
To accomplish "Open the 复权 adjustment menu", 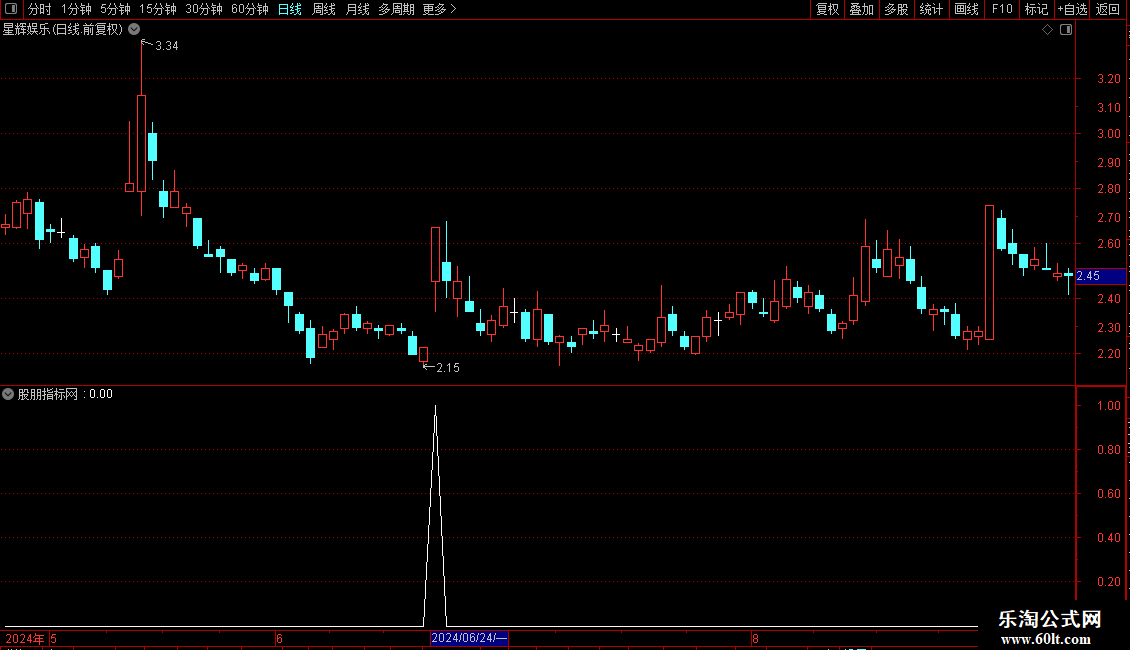I will click(x=827, y=9).
